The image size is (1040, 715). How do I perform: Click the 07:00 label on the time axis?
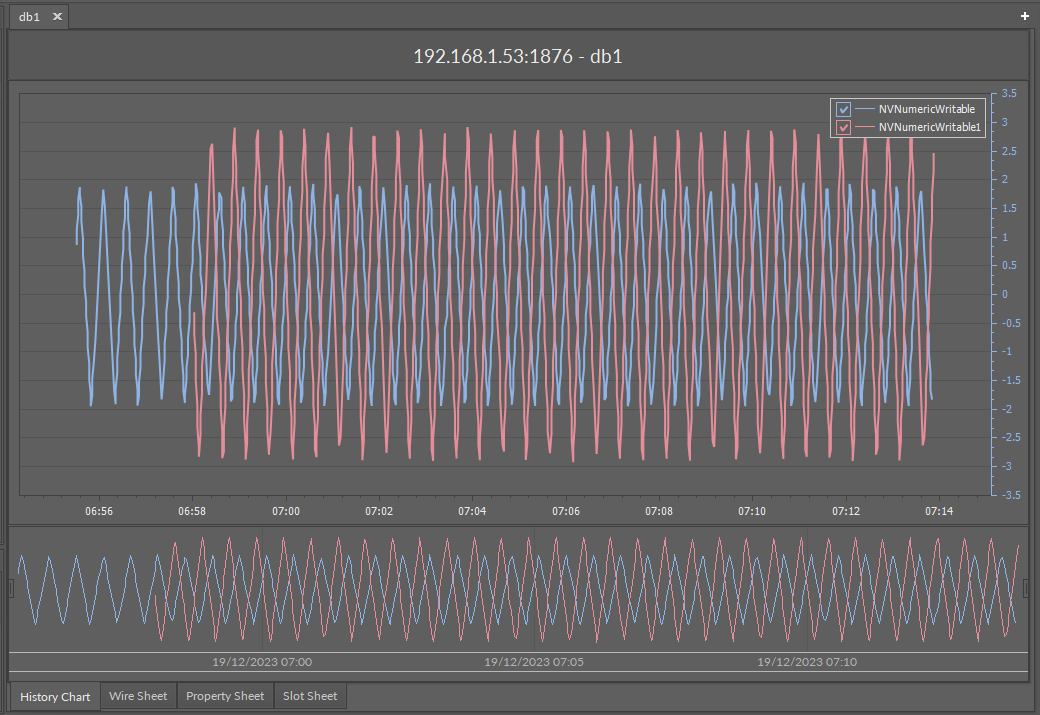286,511
